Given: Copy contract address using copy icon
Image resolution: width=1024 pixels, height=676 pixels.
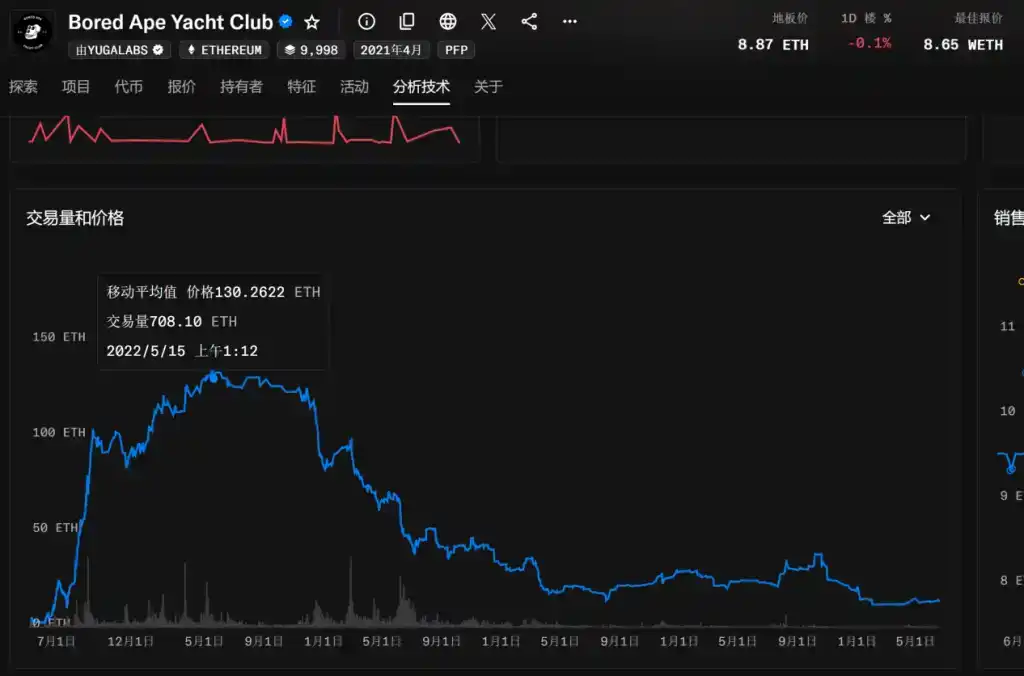Looking at the screenshot, I should coord(407,22).
